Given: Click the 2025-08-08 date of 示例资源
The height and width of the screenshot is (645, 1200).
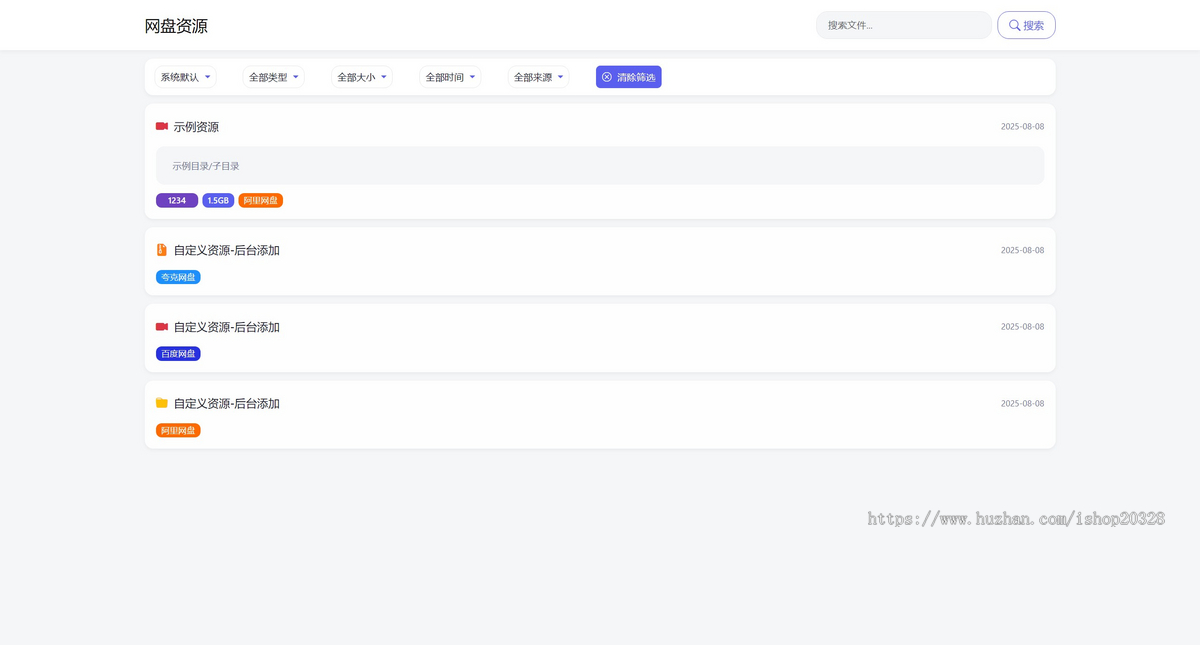Looking at the screenshot, I should [x=1022, y=127].
